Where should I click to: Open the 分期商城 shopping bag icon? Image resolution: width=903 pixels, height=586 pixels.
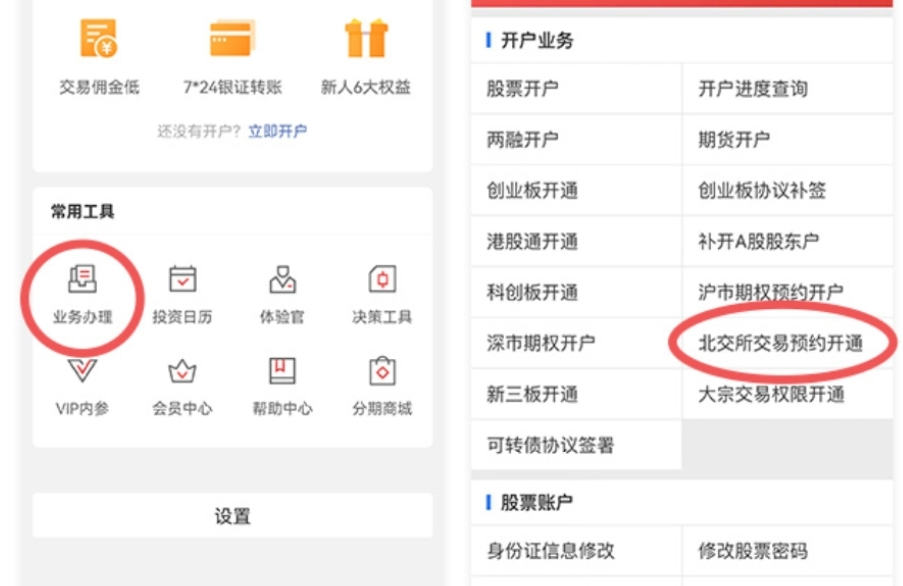(382, 372)
